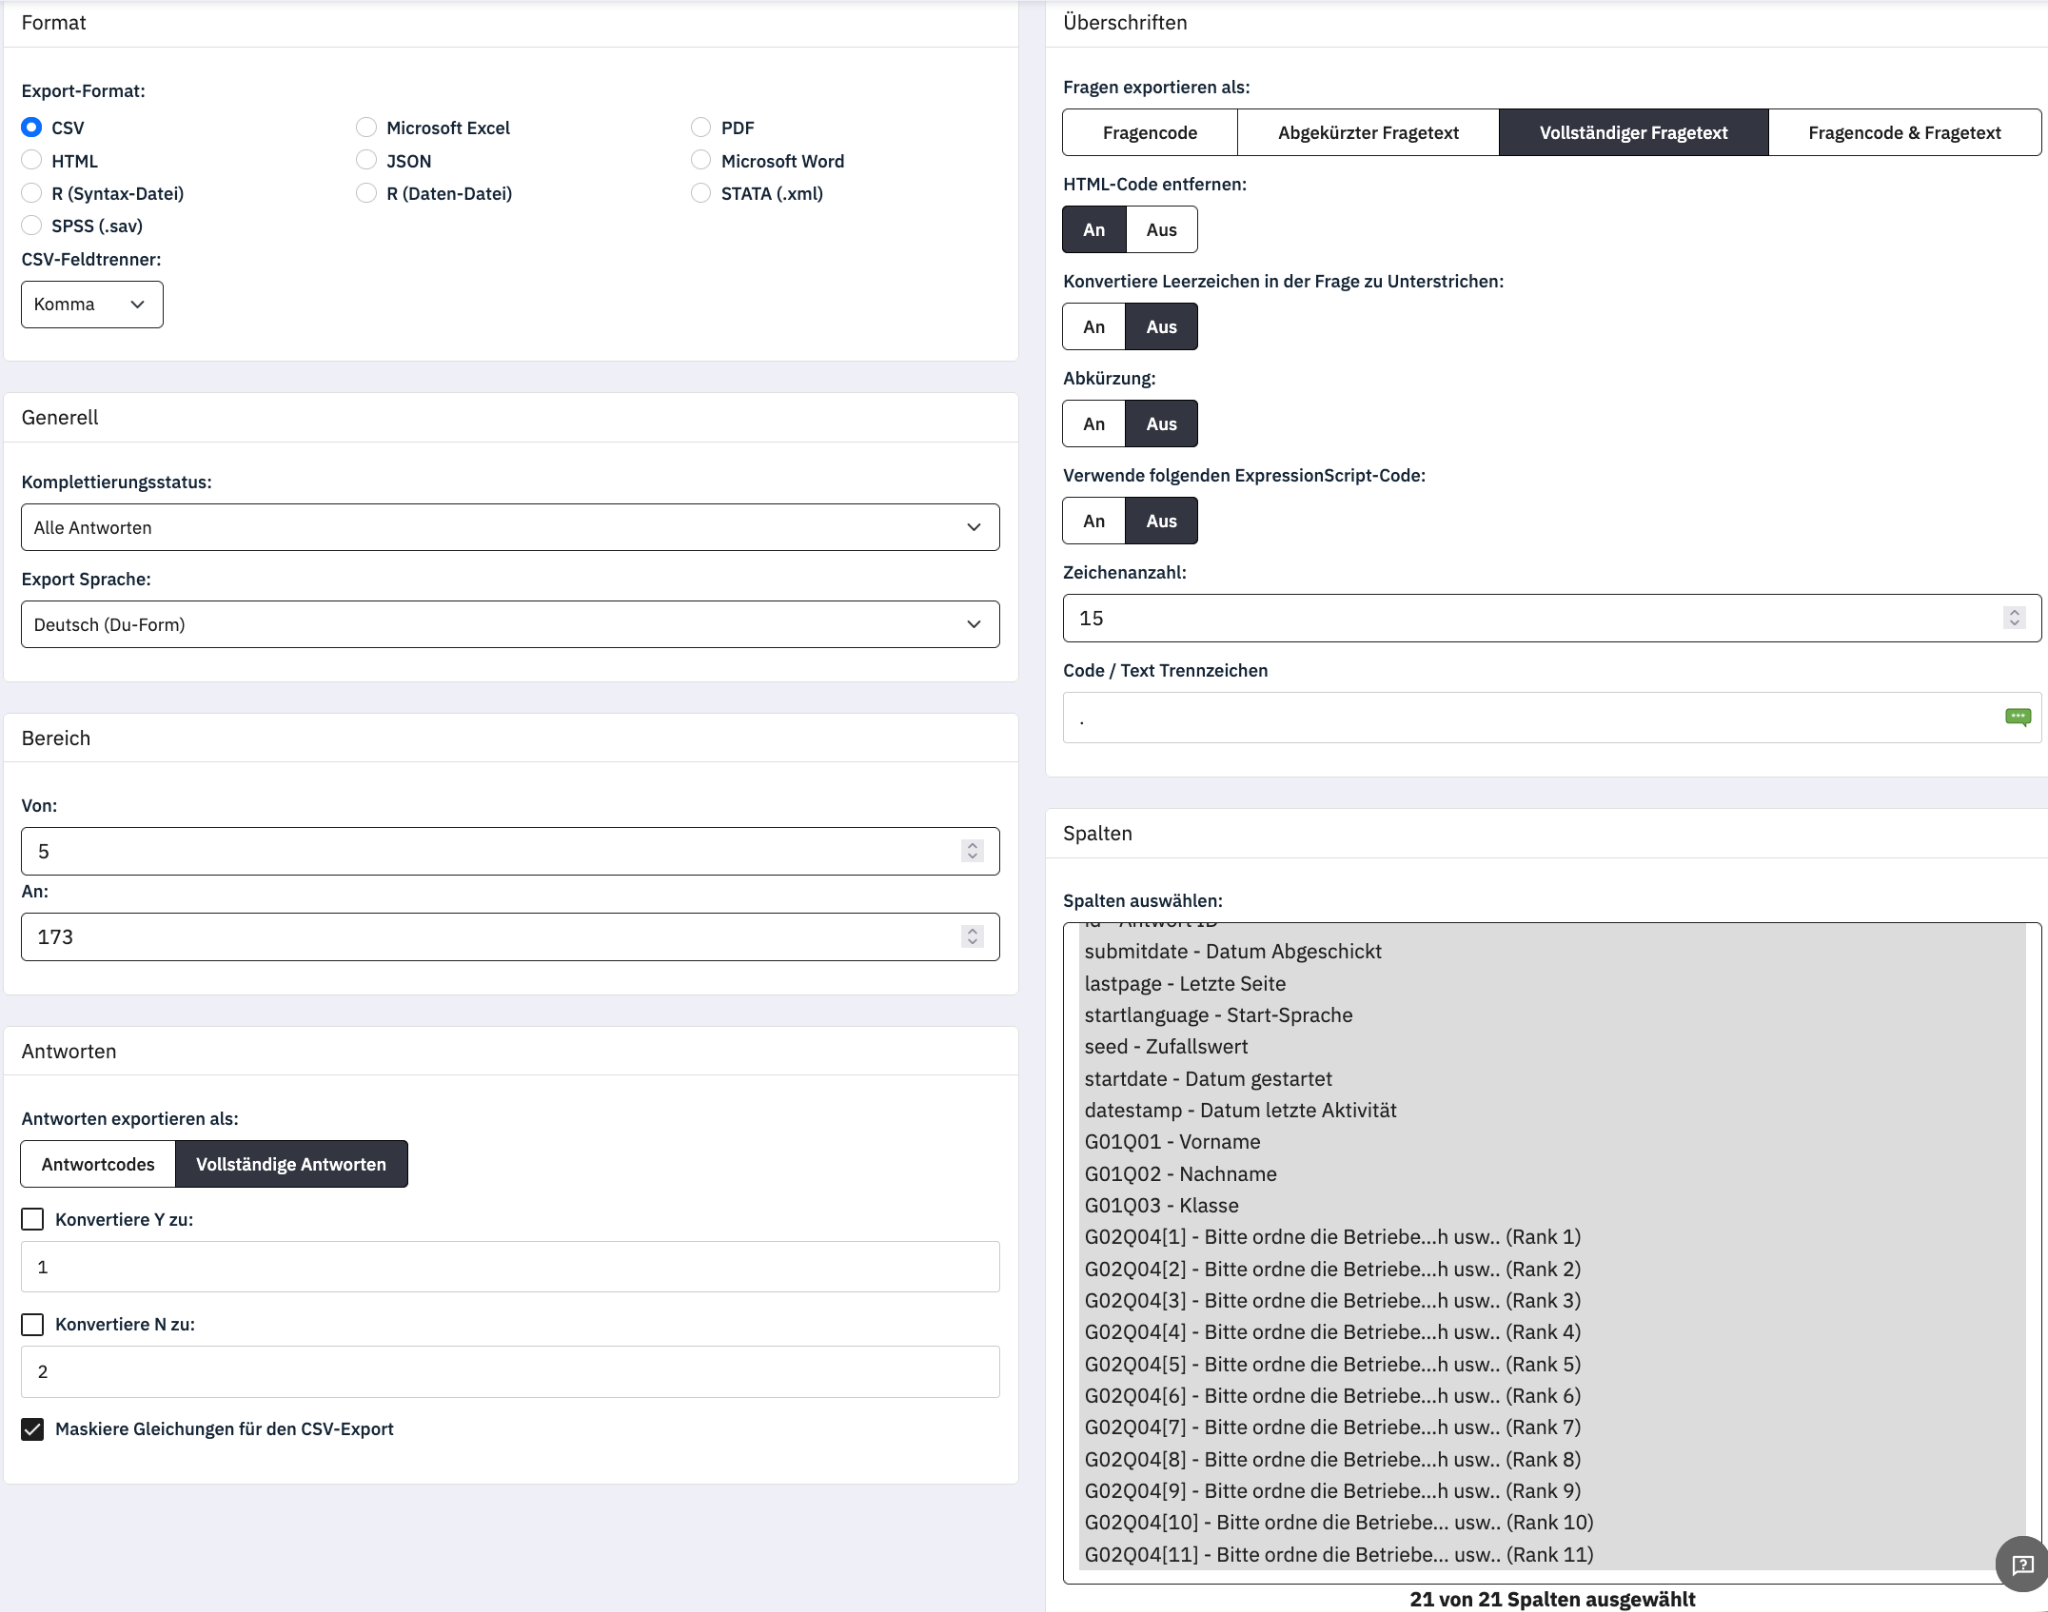Choose STATA (.xml) export format
This screenshot has height=1612, width=2048.
point(701,193)
